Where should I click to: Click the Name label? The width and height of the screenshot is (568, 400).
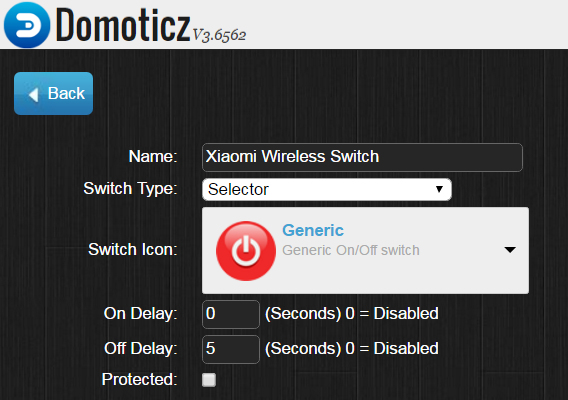(x=153, y=157)
